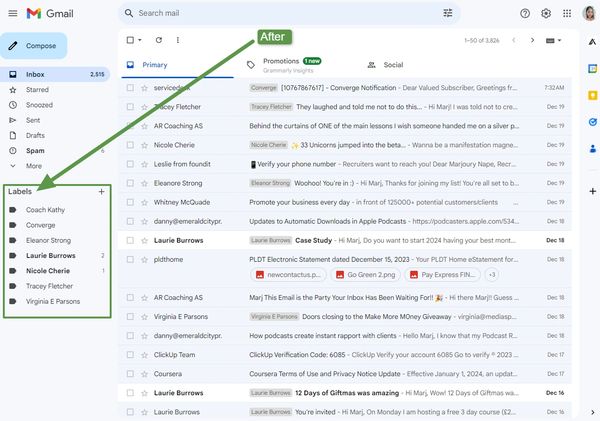This screenshot has width=600, height=421.
Task: Show the side panel chevron at bottom right
Action: [x=592, y=412]
